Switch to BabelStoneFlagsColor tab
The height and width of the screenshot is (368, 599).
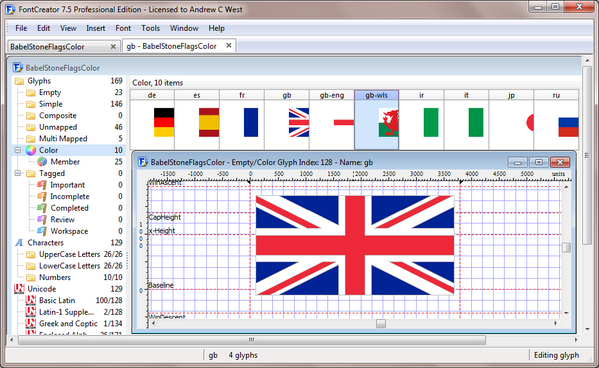(63, 47)
